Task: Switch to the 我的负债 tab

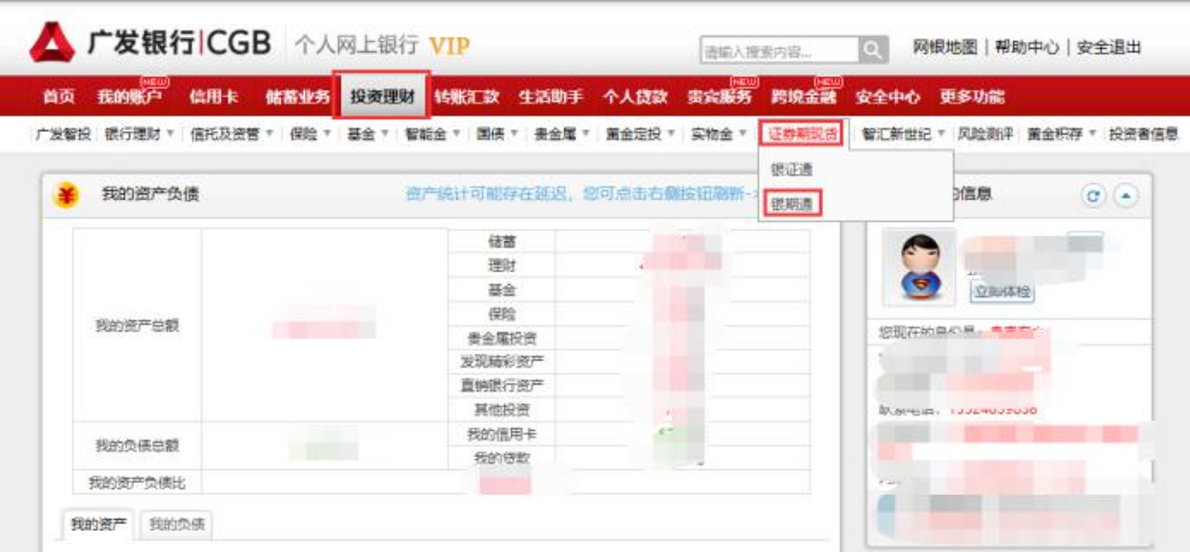Action: [x=176, y=524]
